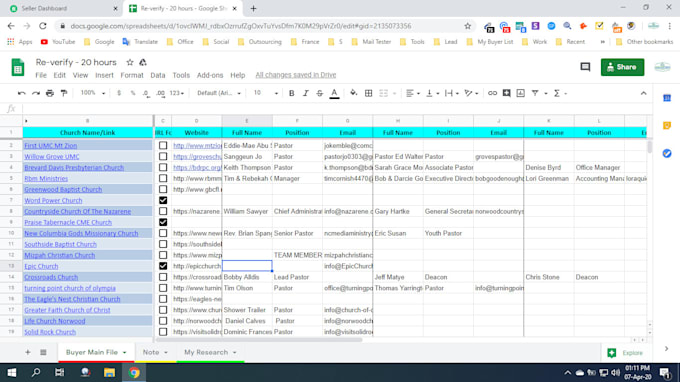Open the zoom 100% dropdown
The width and height of the screenshot is (680, 382).
[93, 93]
